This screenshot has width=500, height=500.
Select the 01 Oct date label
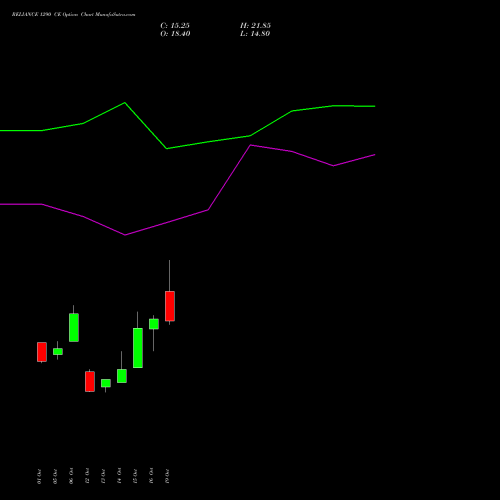[x=39, y=476]
